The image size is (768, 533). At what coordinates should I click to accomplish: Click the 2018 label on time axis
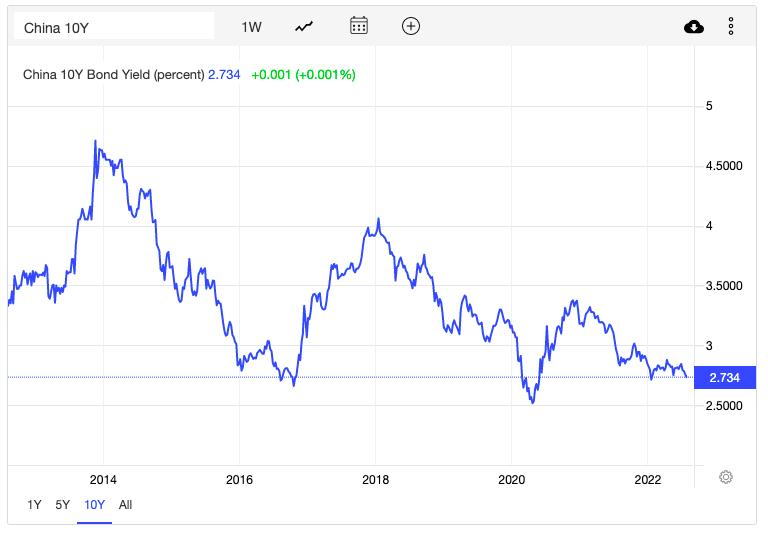375,478
